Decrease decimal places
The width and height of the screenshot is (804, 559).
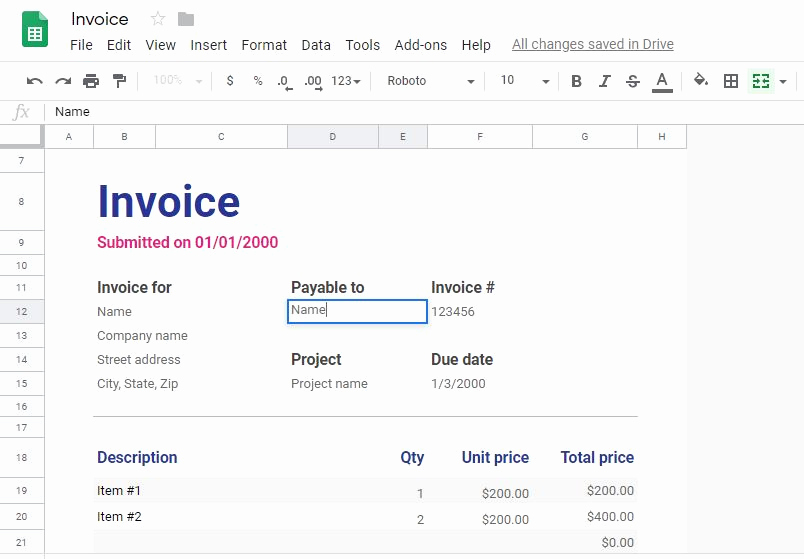click(285, 82)
